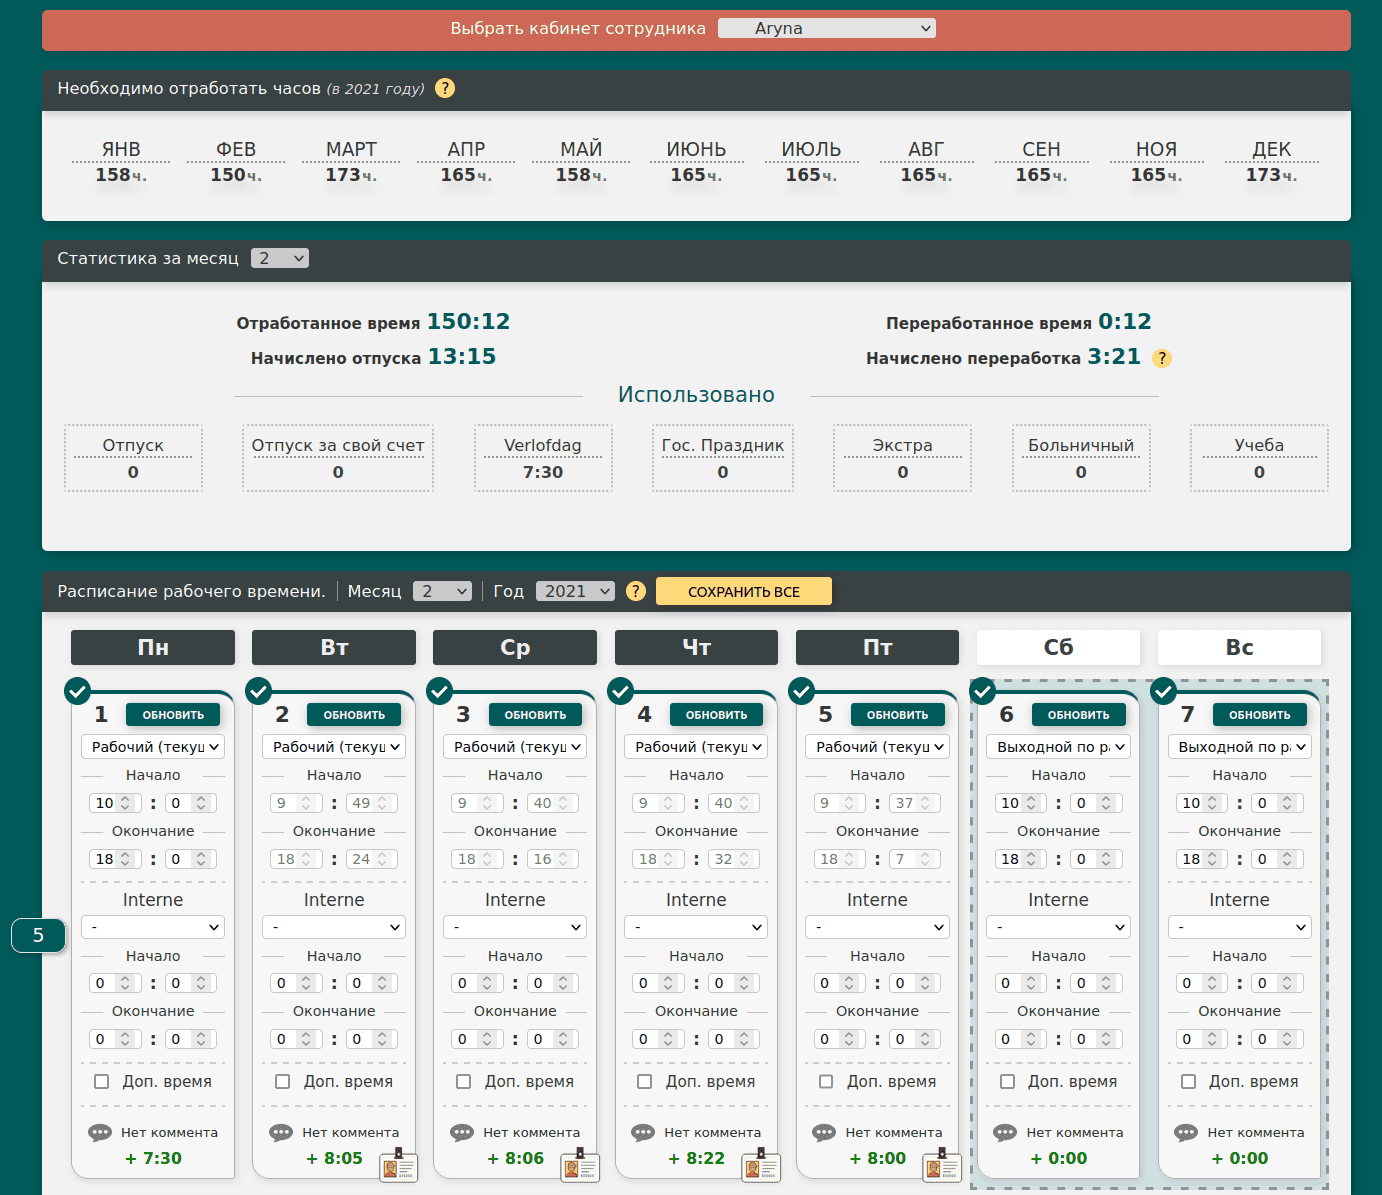The image size is (1382, 1195).
Task: Click week number 5 side label
Action: pos(38,935)
